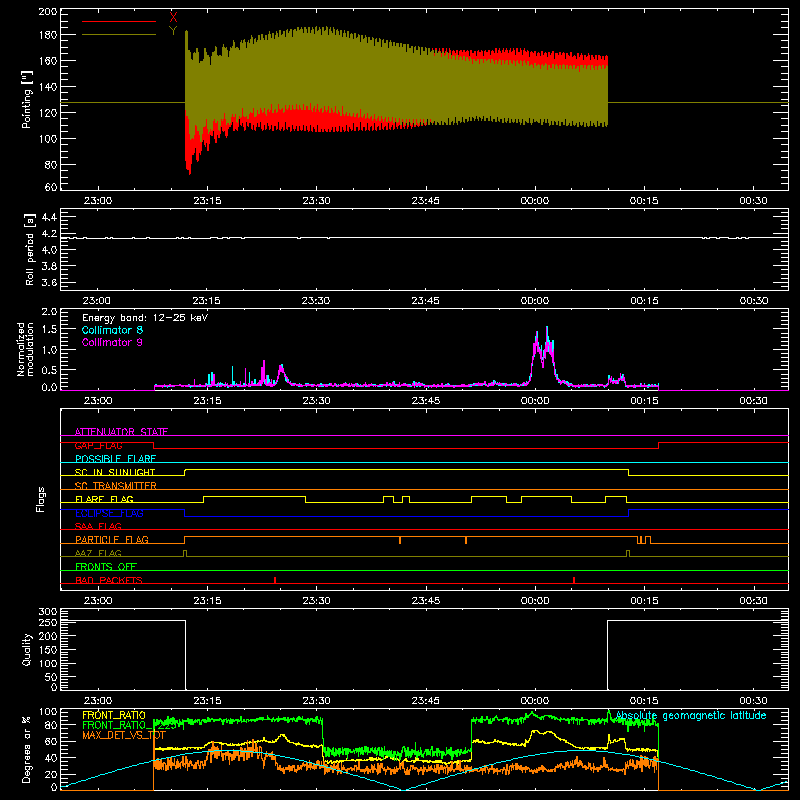Click the '300' tick on the Quality axis
Viewport: 800px width, 800px height.
(48, 611)
